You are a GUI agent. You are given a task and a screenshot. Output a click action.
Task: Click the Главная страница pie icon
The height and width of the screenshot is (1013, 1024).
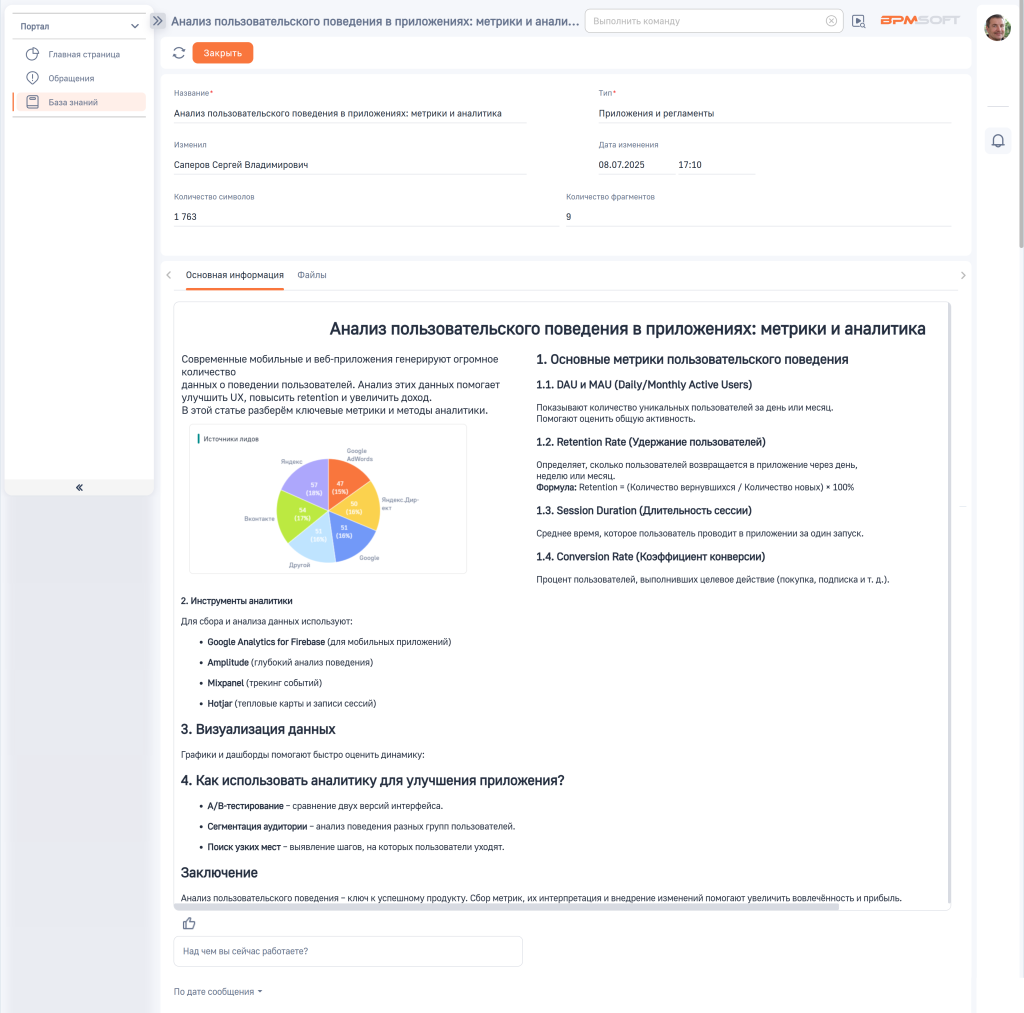pyautogui.click(x=32, y=54)
